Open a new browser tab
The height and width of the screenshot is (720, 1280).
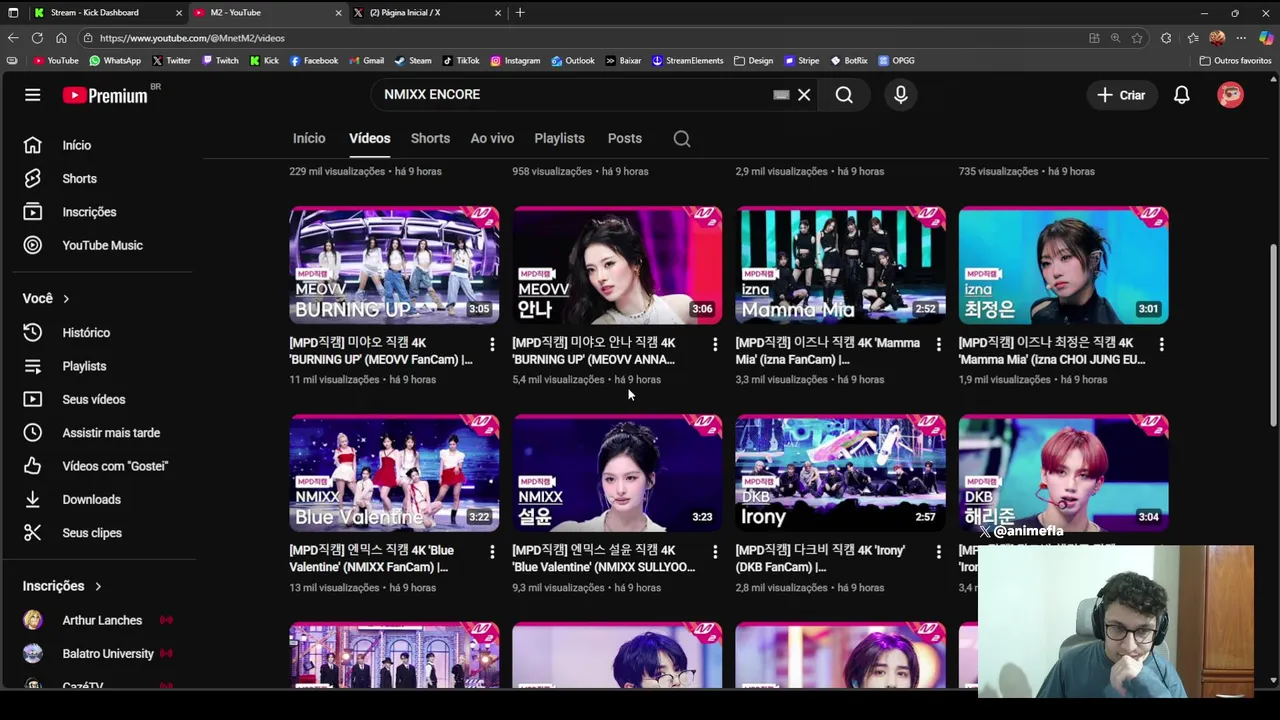click(520, 13)
